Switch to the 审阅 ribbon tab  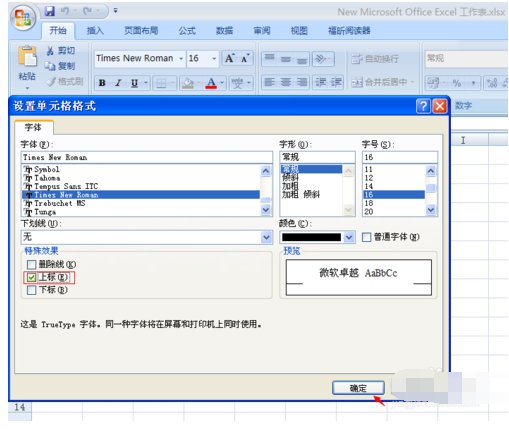coord(262,31)
